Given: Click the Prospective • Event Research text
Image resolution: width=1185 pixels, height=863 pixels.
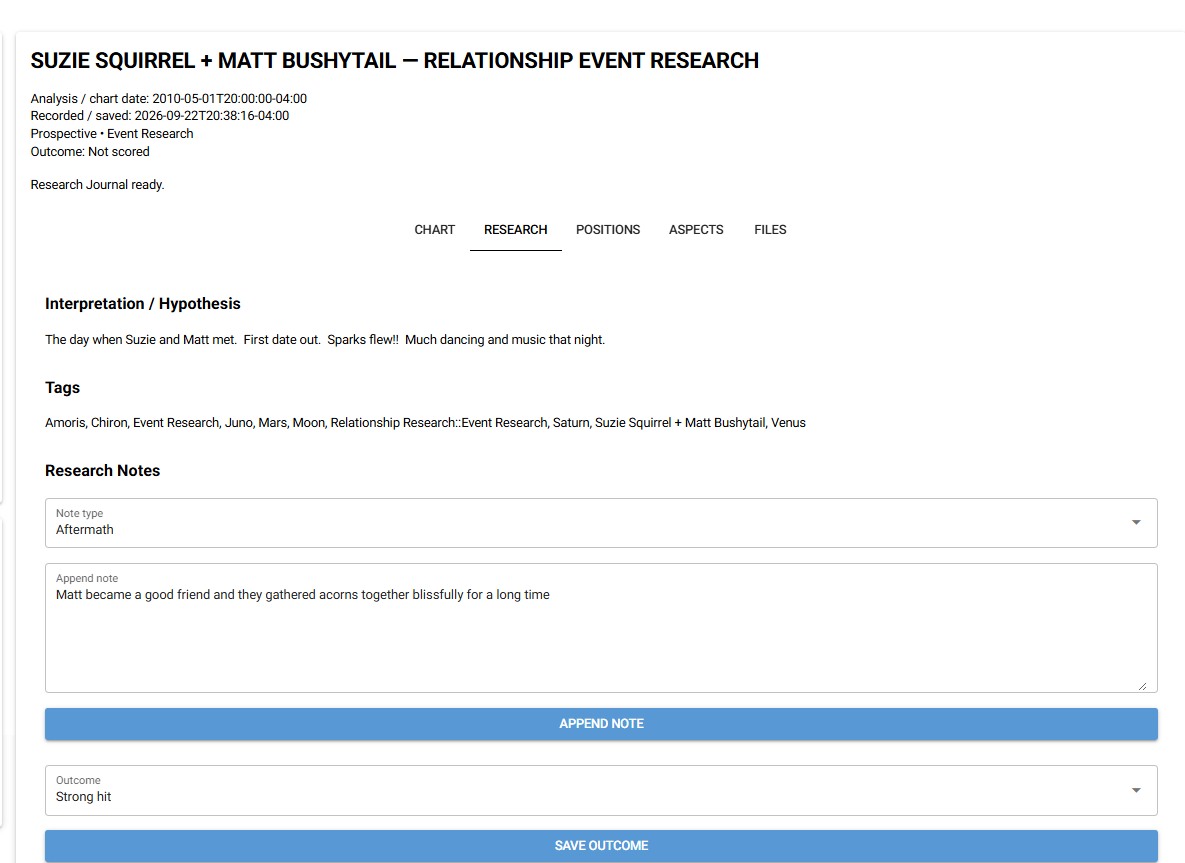Looking at the screenshot, I should 112,134.
